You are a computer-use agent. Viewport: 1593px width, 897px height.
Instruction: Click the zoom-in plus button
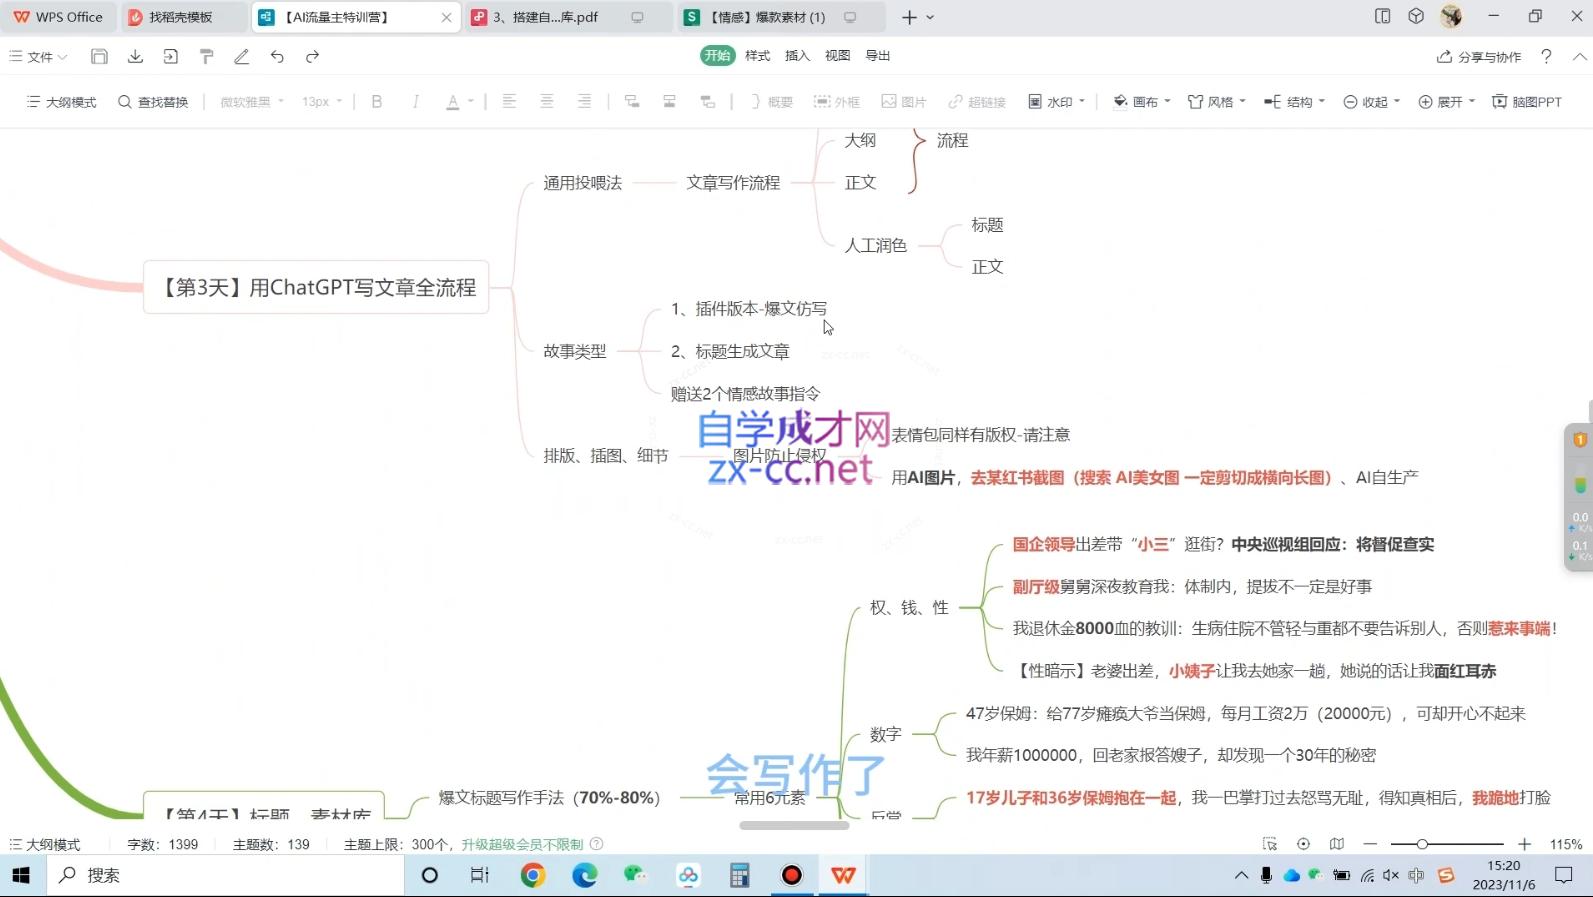tap(1524, 844)
